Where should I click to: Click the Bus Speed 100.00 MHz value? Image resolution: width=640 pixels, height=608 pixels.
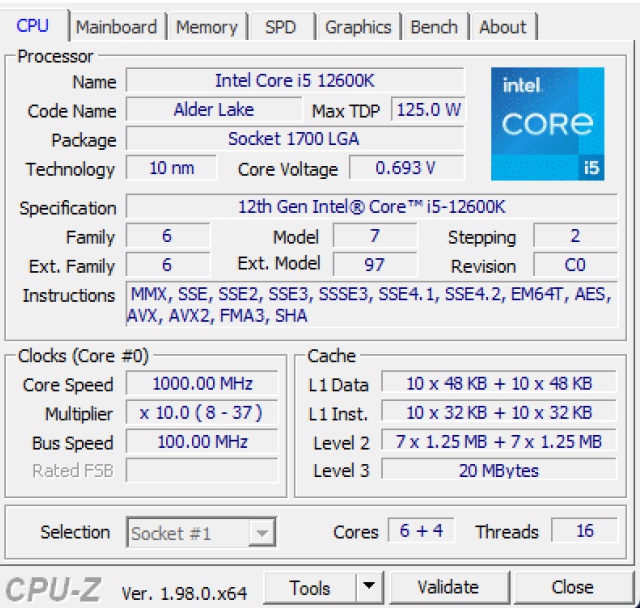click(x=202, y=442)
